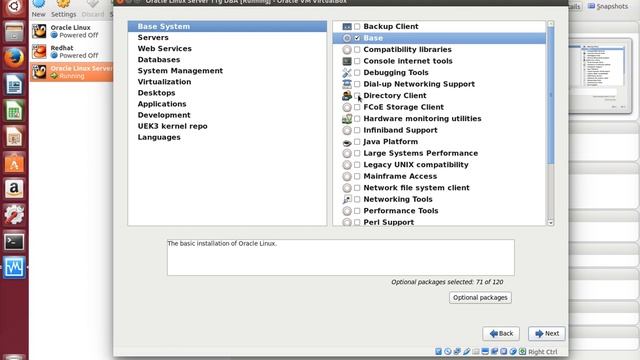Enable the Mainframe Access checkbox
640x360 pixels.
tap(357, 176)
